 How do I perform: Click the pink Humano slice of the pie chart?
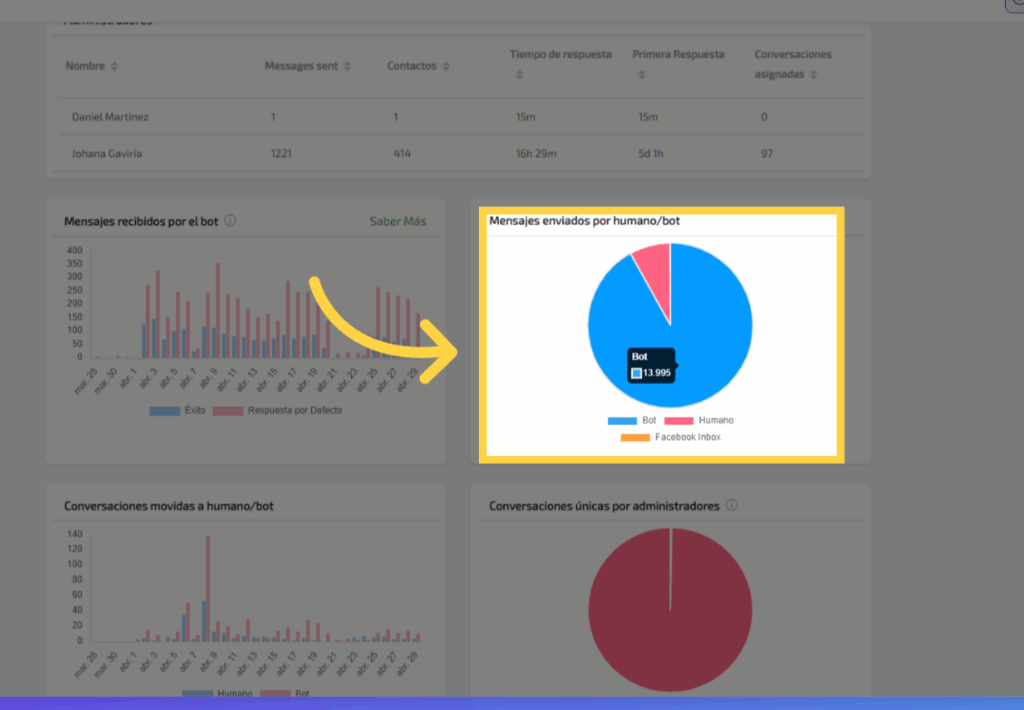point(653,267)
